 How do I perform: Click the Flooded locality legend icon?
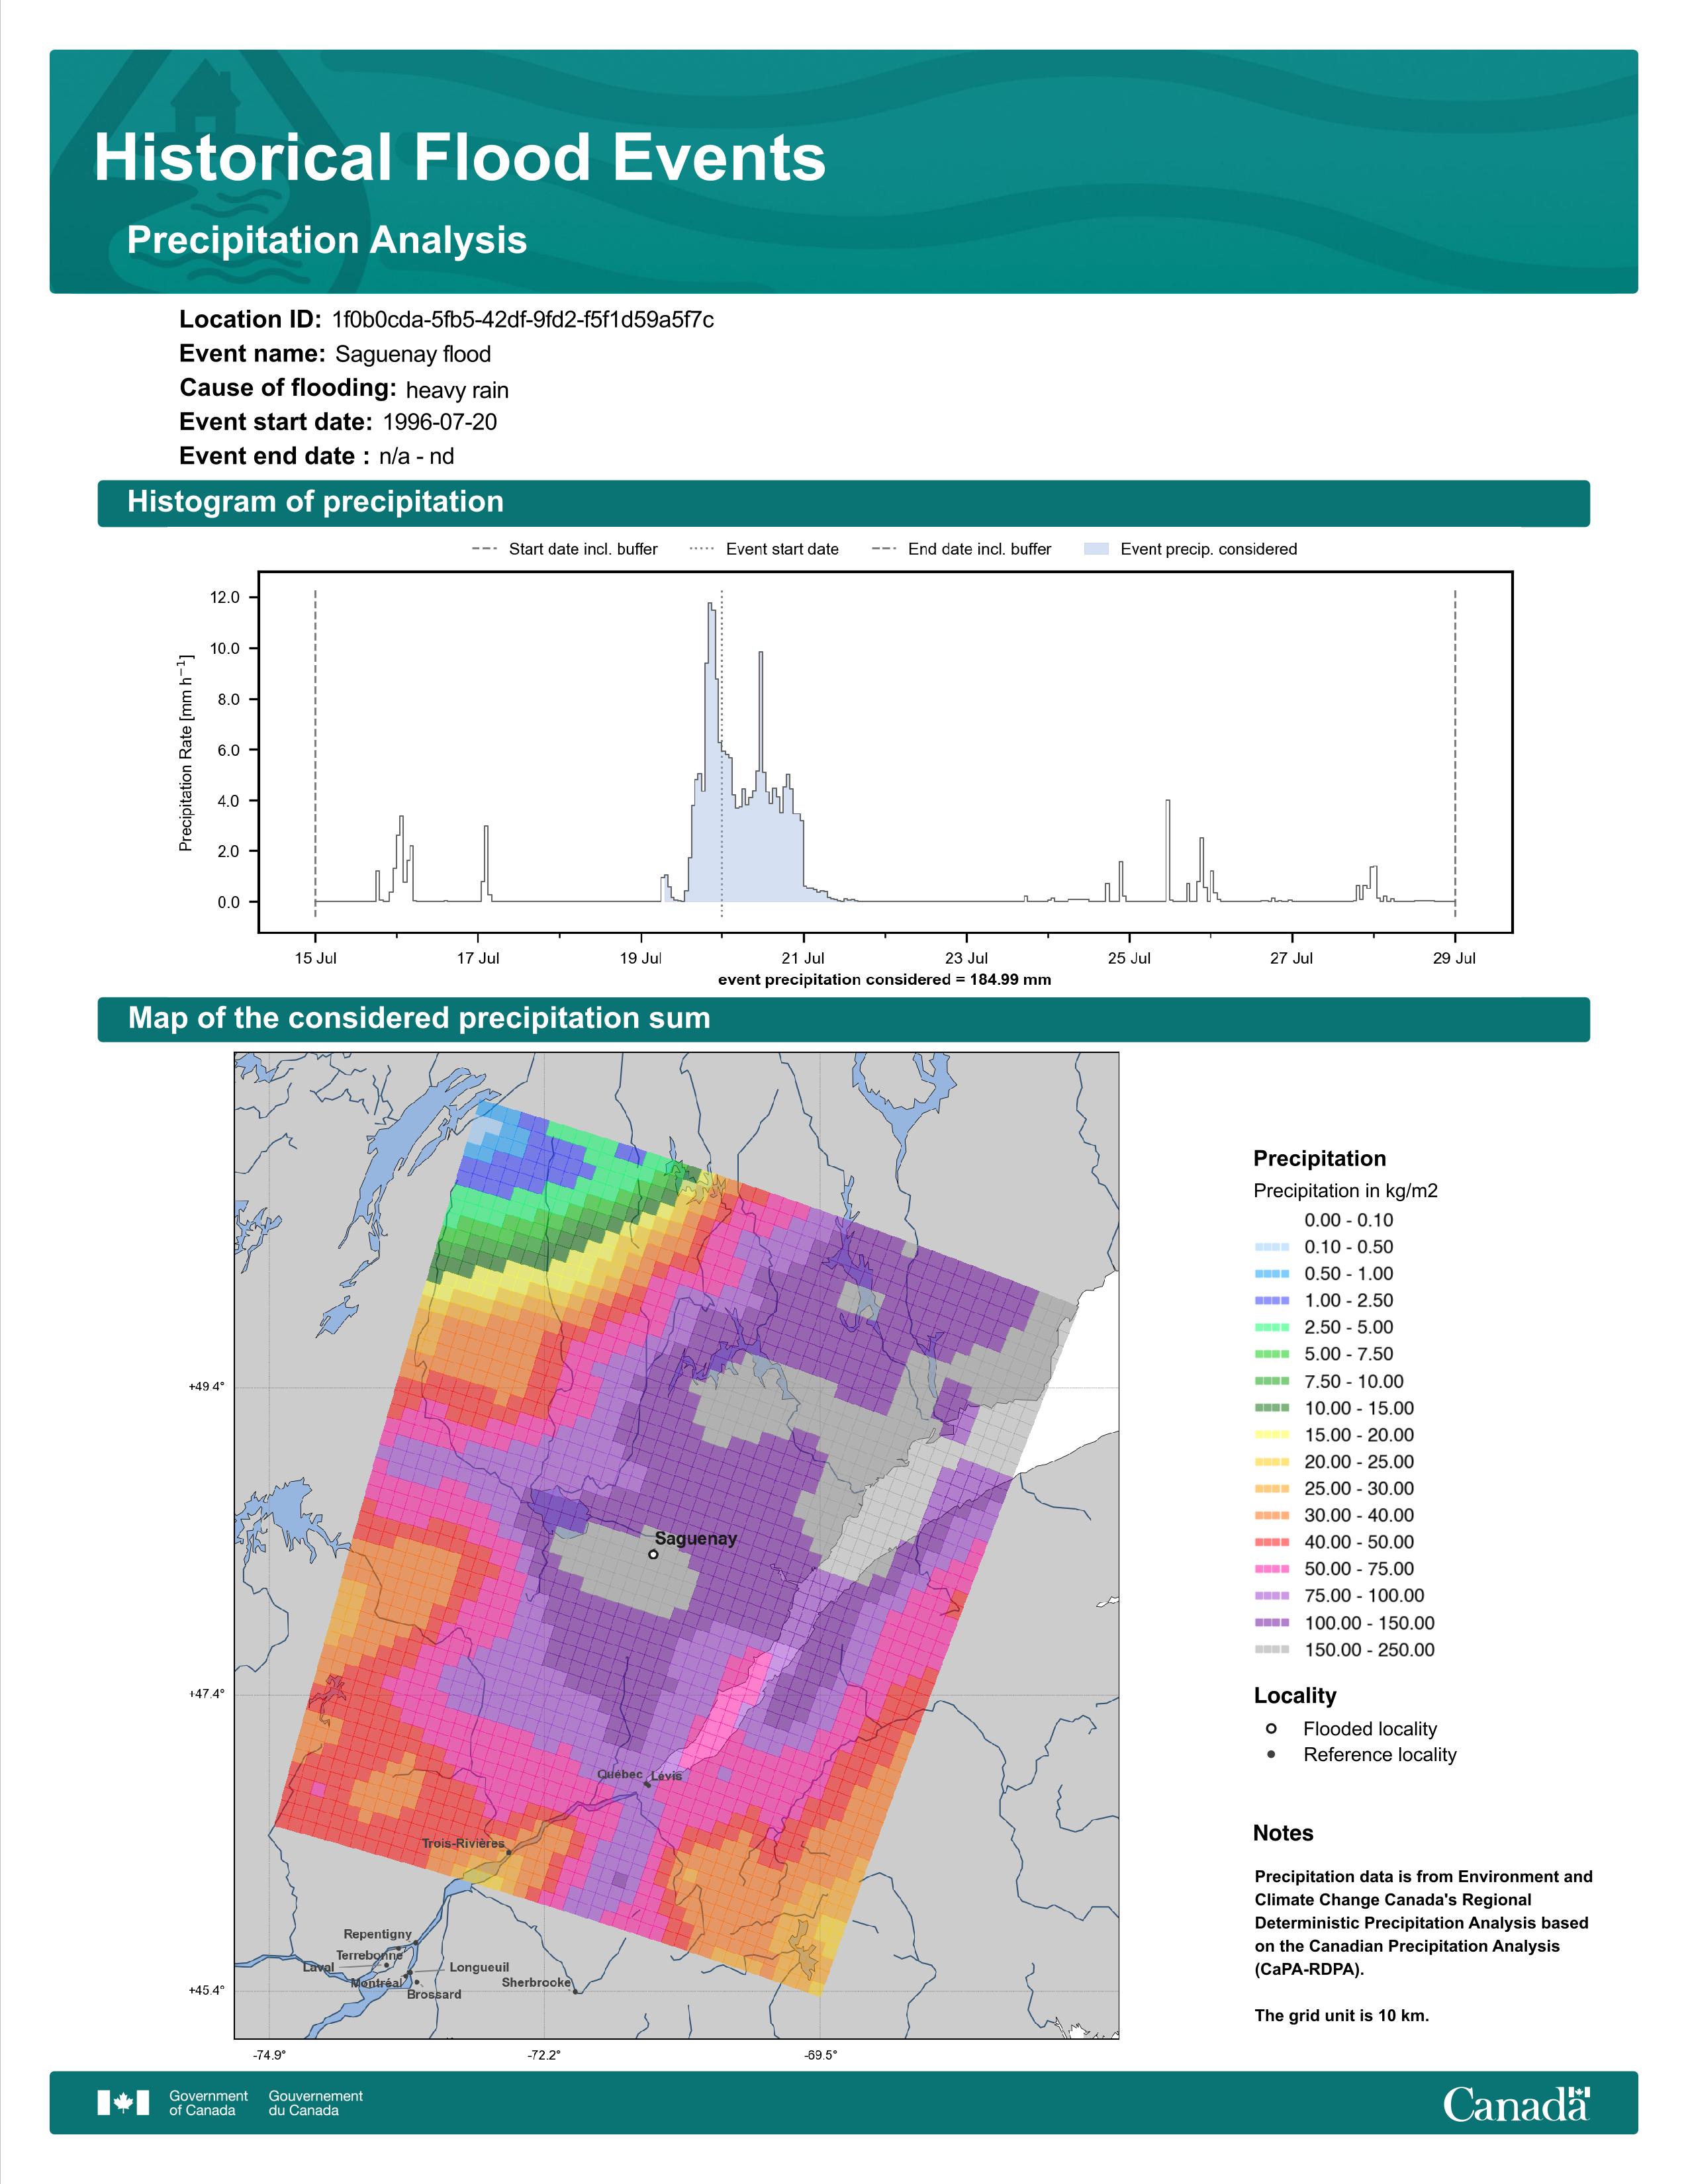1271,1729
